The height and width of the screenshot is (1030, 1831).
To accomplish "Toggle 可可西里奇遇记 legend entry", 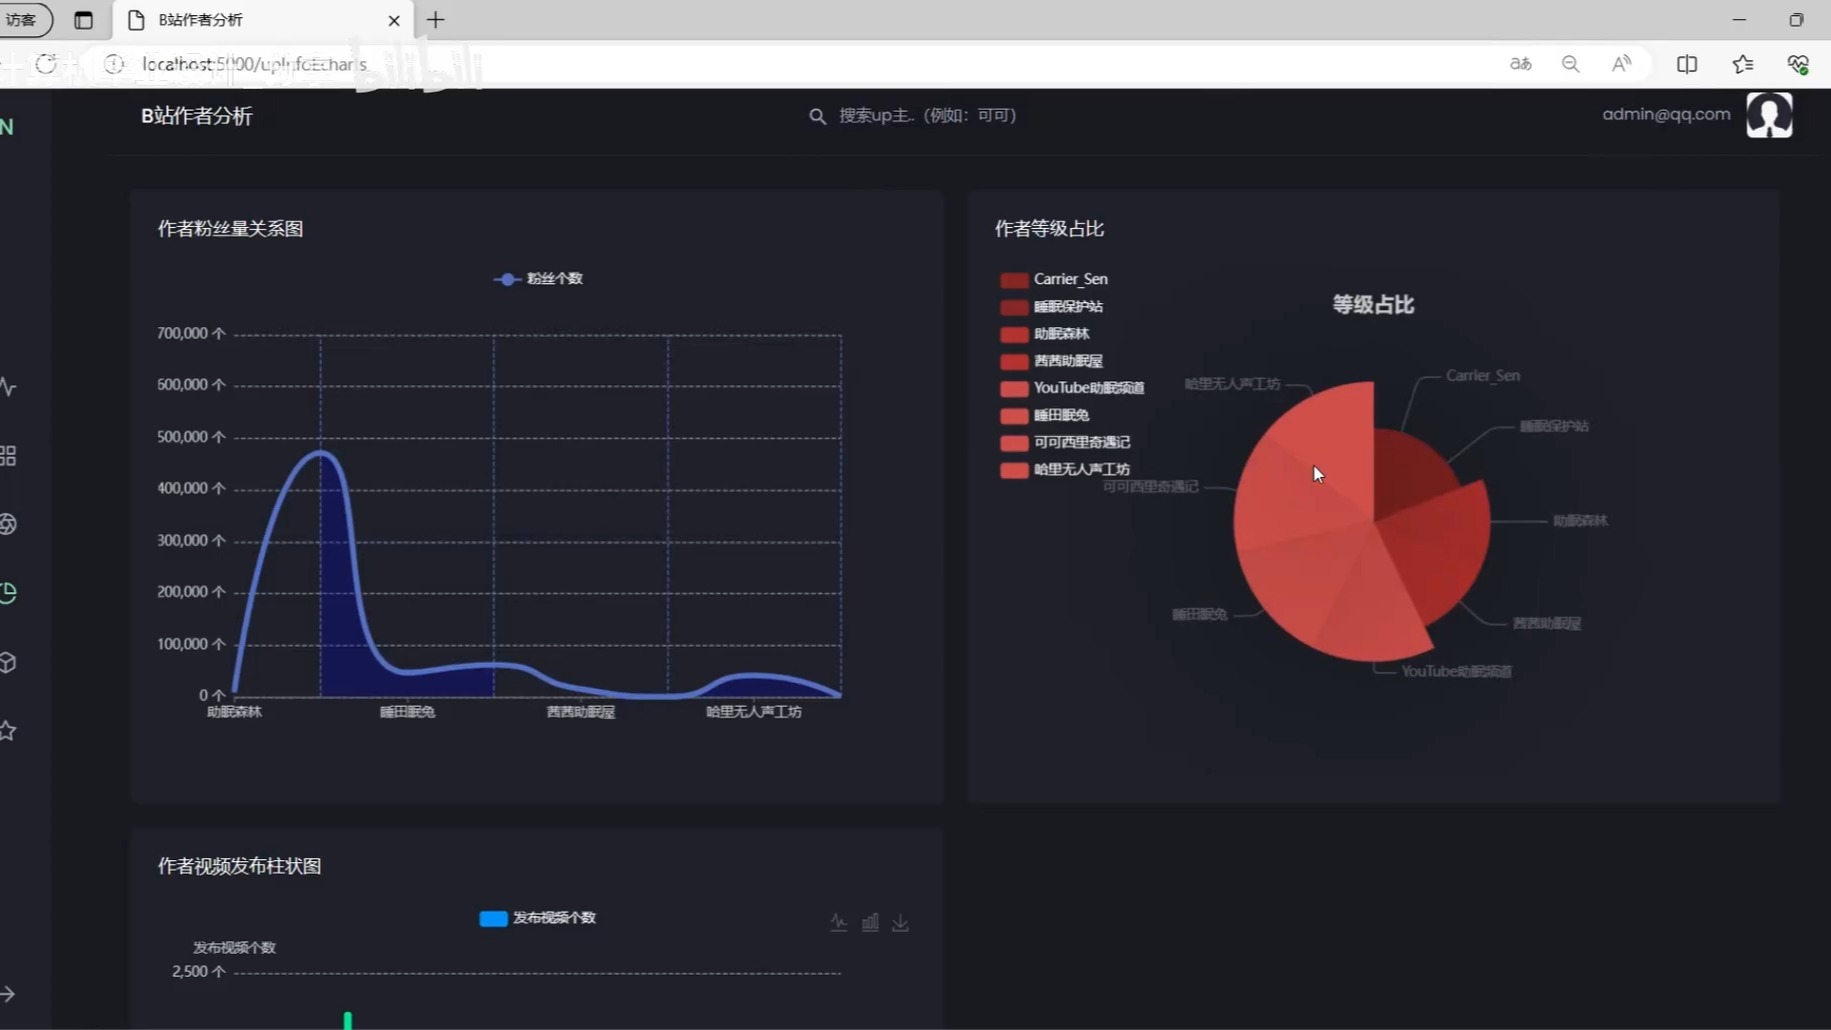I will point(1065,442).
